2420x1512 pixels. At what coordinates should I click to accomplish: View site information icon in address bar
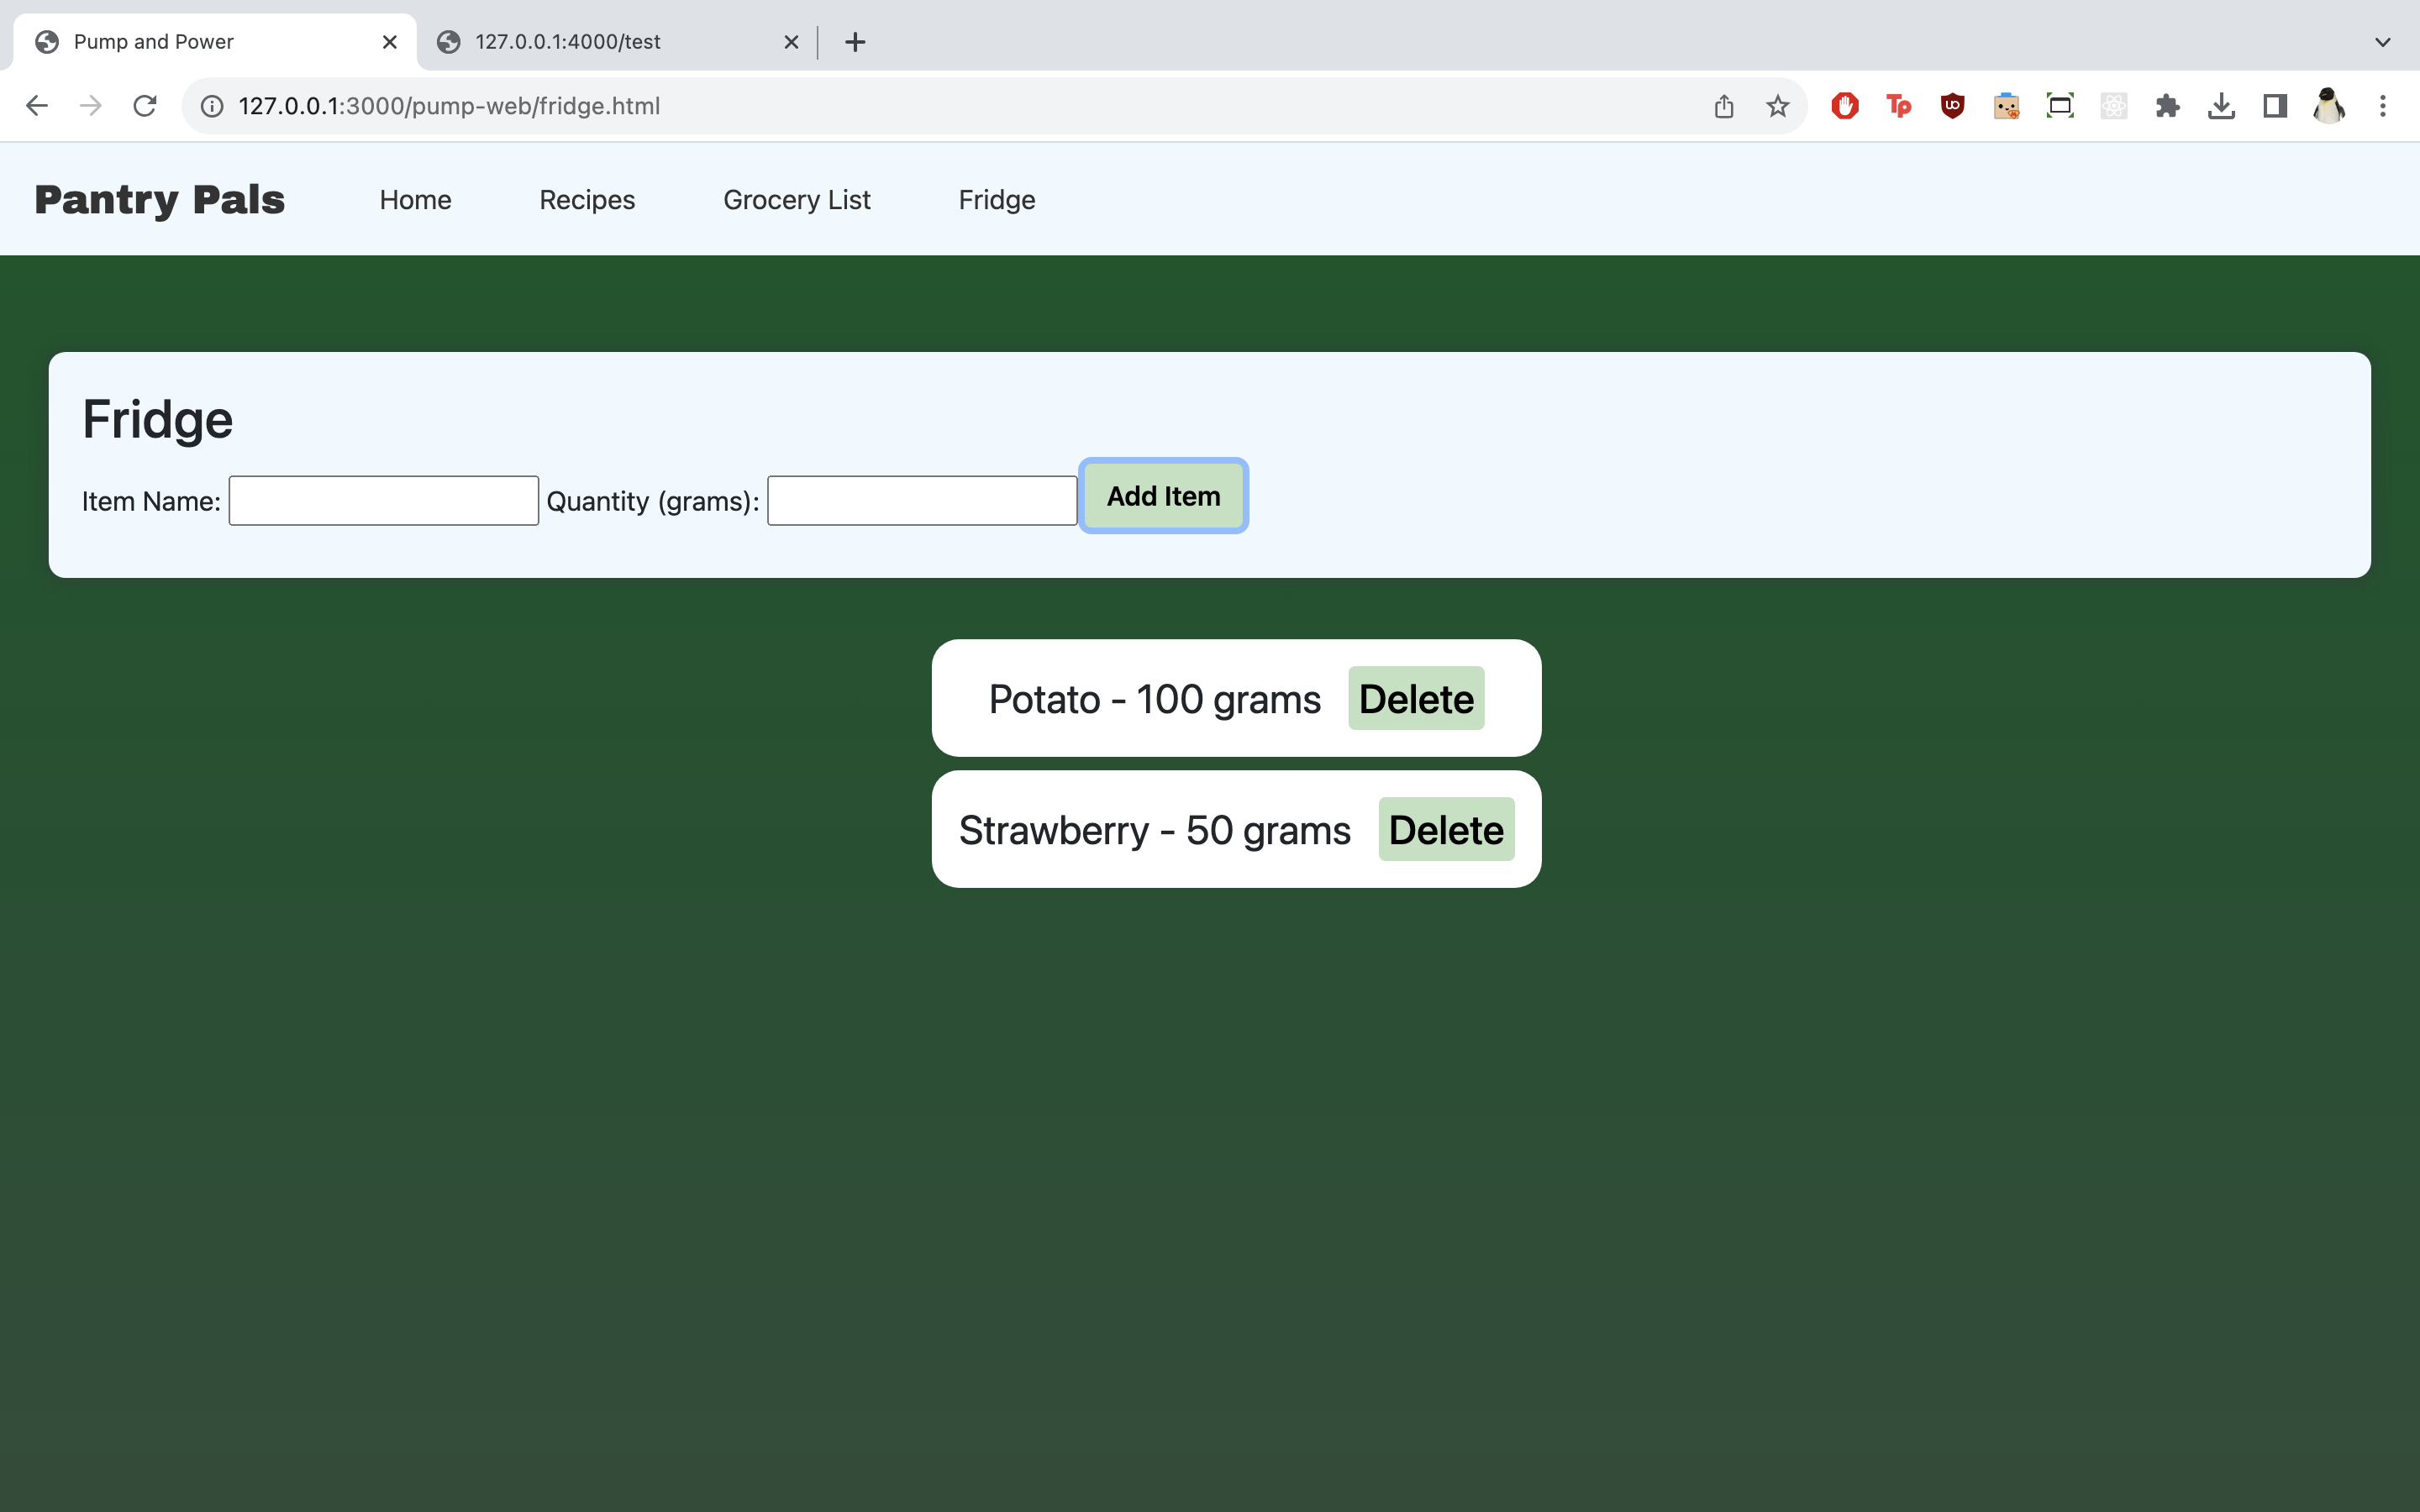212,106
